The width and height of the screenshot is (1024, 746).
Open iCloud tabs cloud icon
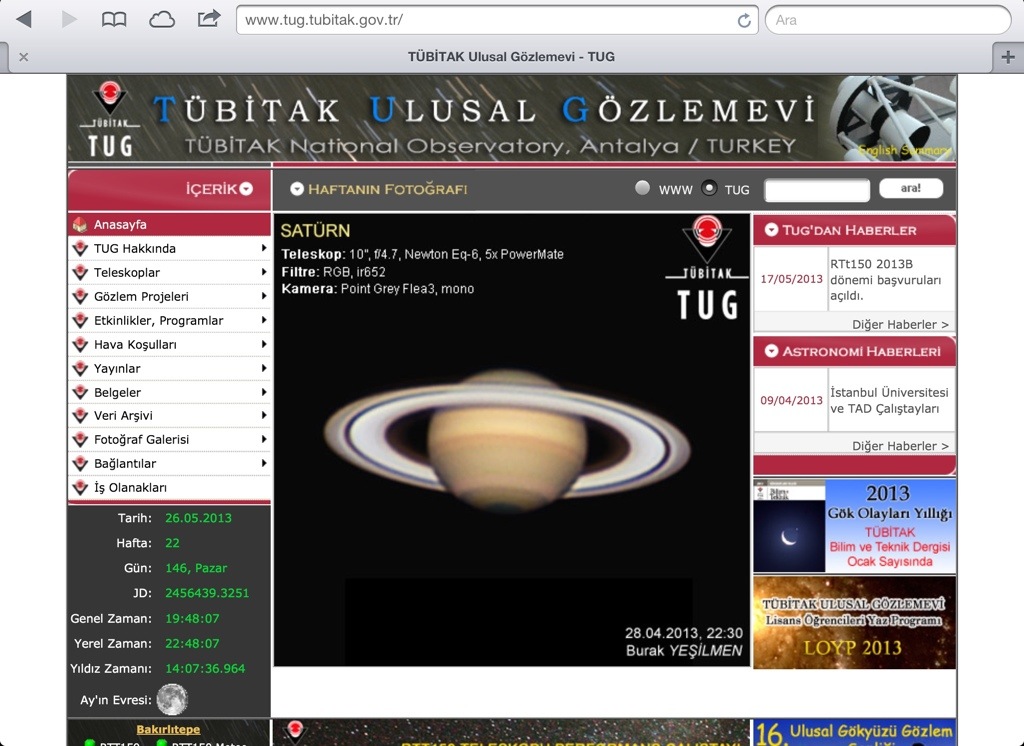[x=161, y=19]
